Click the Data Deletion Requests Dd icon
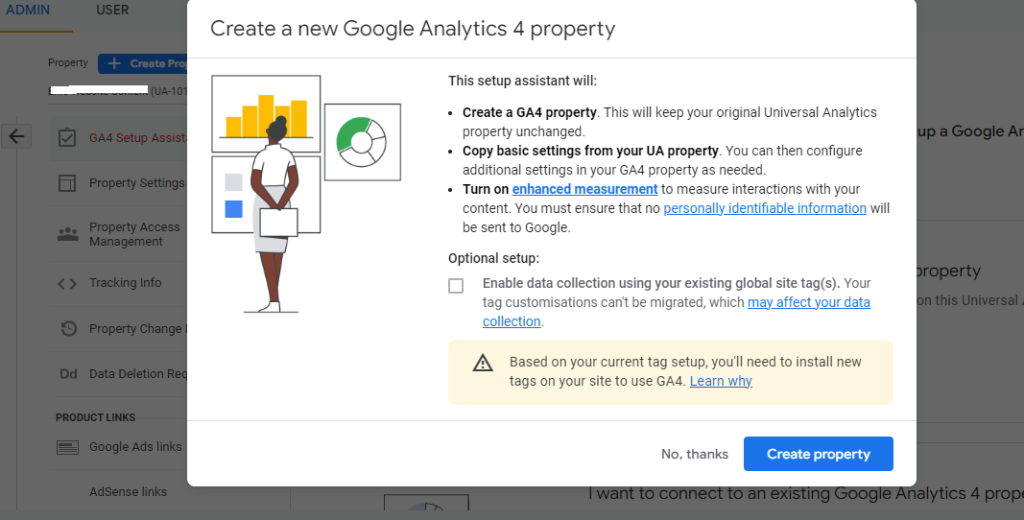The width and height of the screenshot is (1024, 520). click(68, 374)
